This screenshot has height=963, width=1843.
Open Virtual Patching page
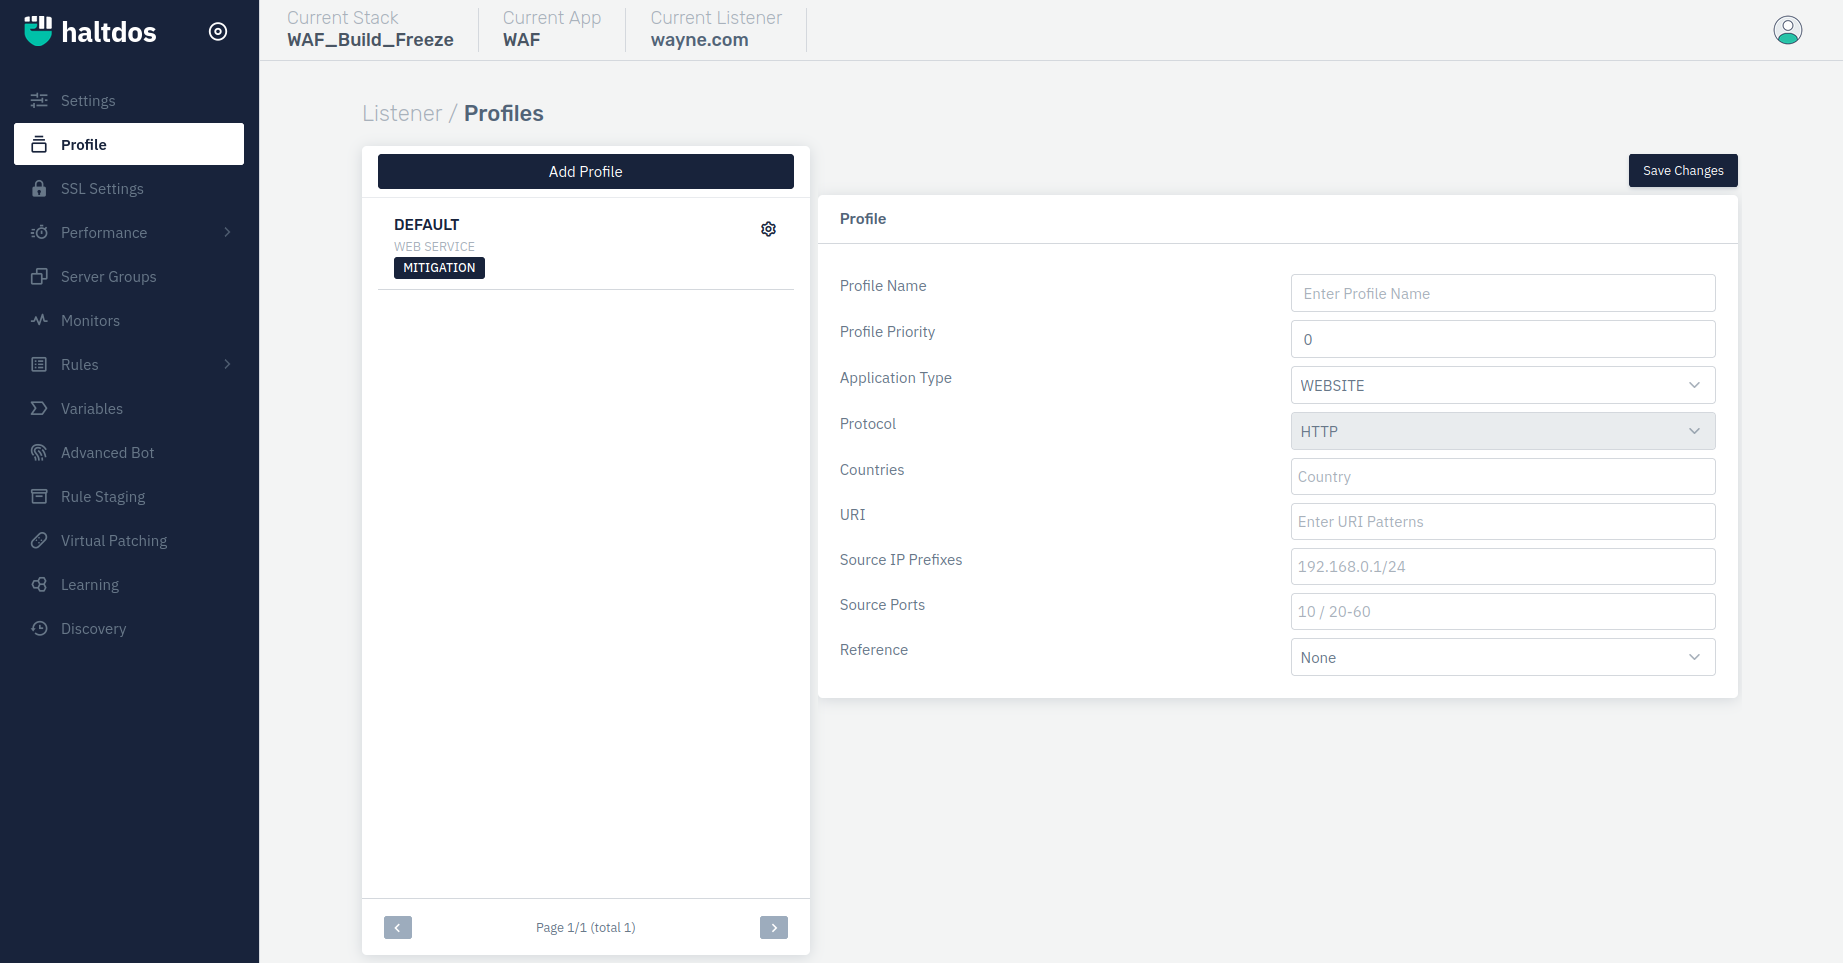coord(129,540)
